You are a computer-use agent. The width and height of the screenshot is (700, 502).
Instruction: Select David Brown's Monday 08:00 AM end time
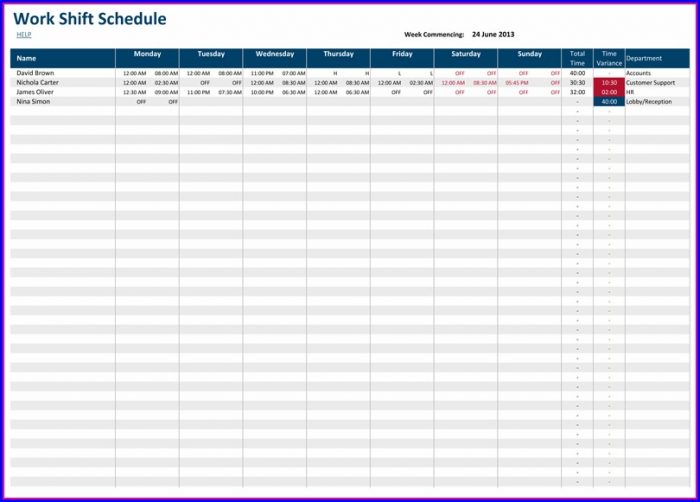(x=166, y=73)
